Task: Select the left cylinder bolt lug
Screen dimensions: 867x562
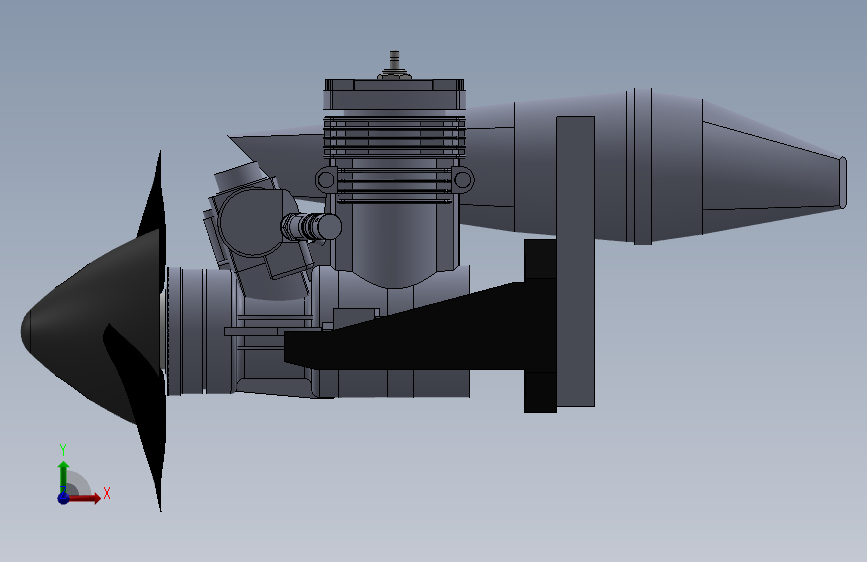Action: [326, 180]
